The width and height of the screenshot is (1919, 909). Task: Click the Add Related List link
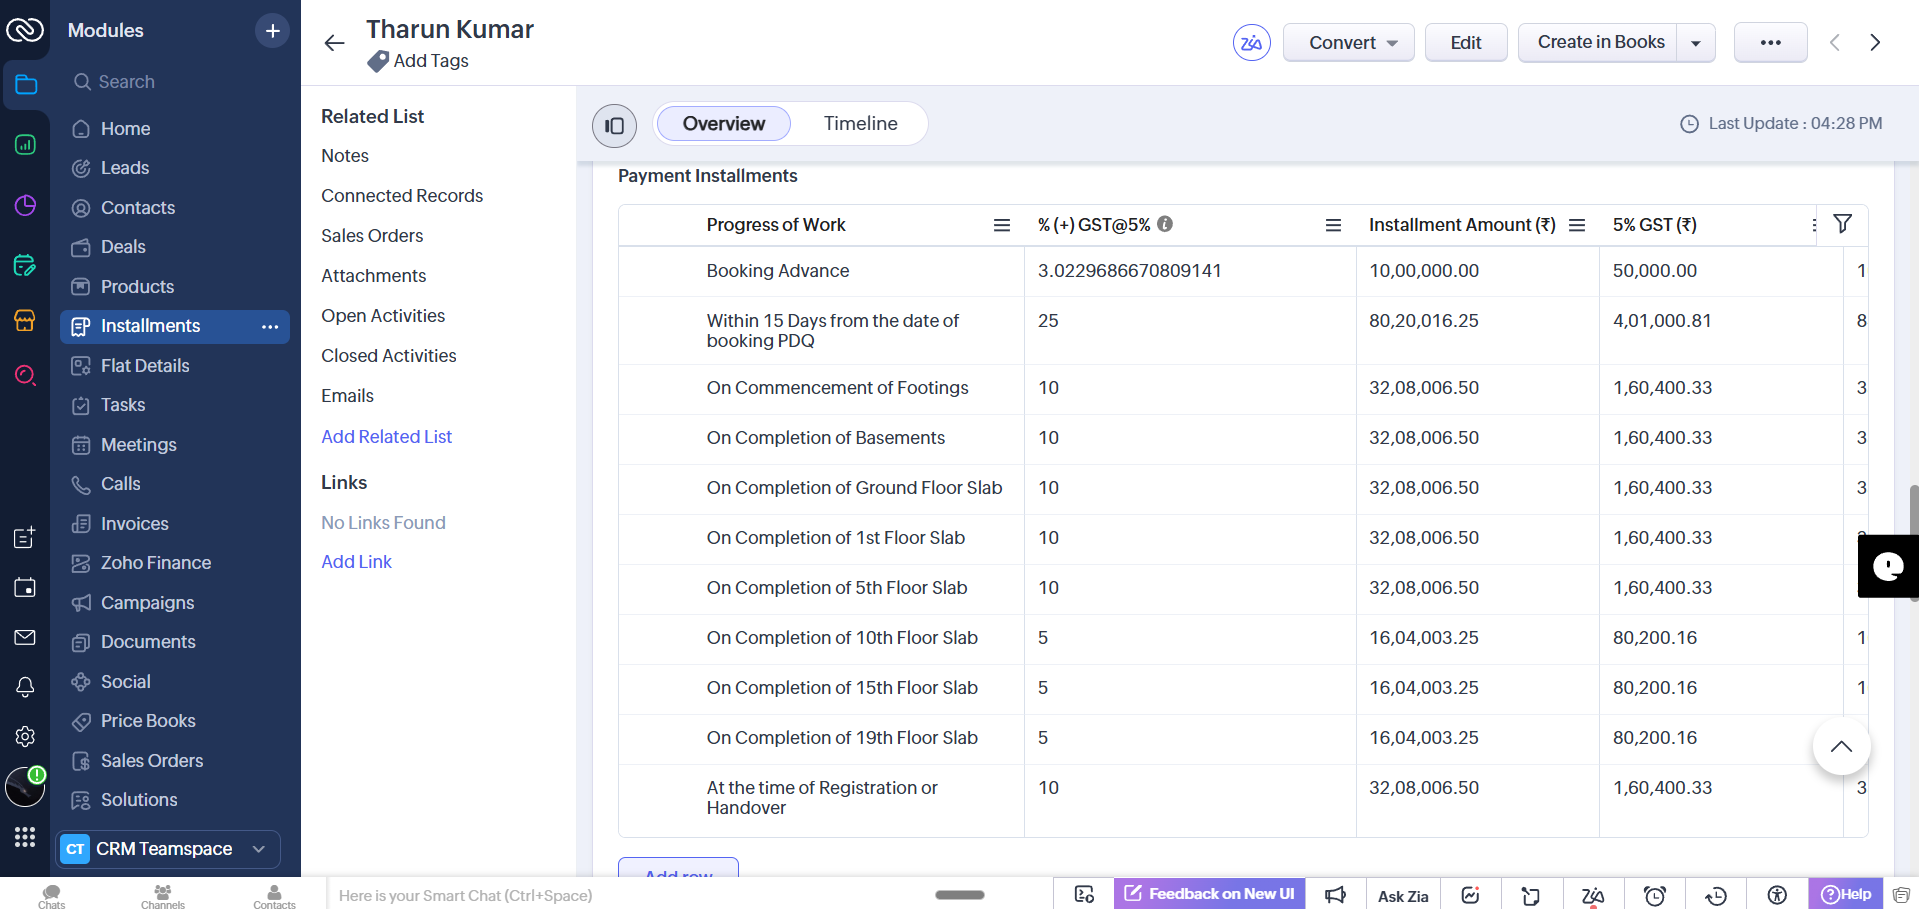[386, 437]
